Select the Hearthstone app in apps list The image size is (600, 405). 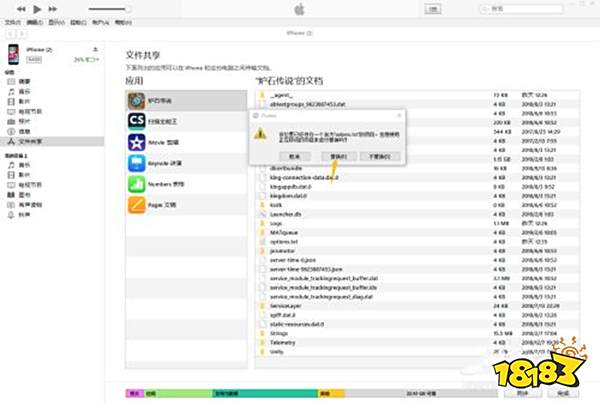point(186,101)
